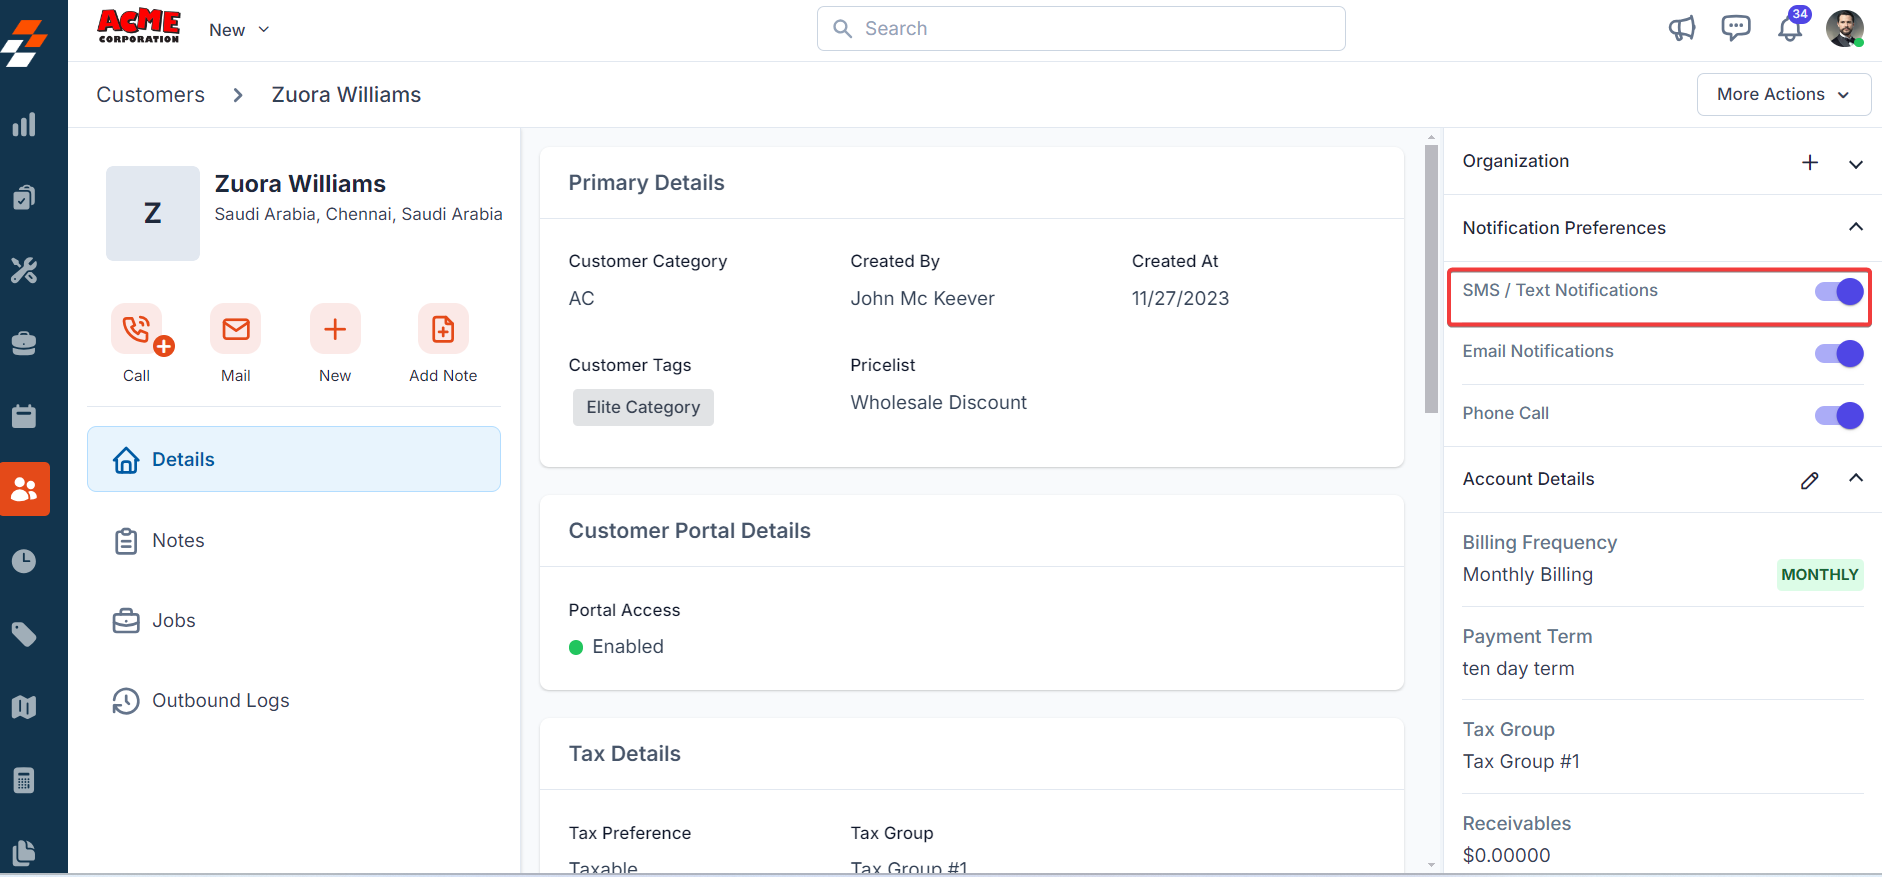Open the notifications bell icon
Screen dimensions: 1882x877
coord(1790,28)
